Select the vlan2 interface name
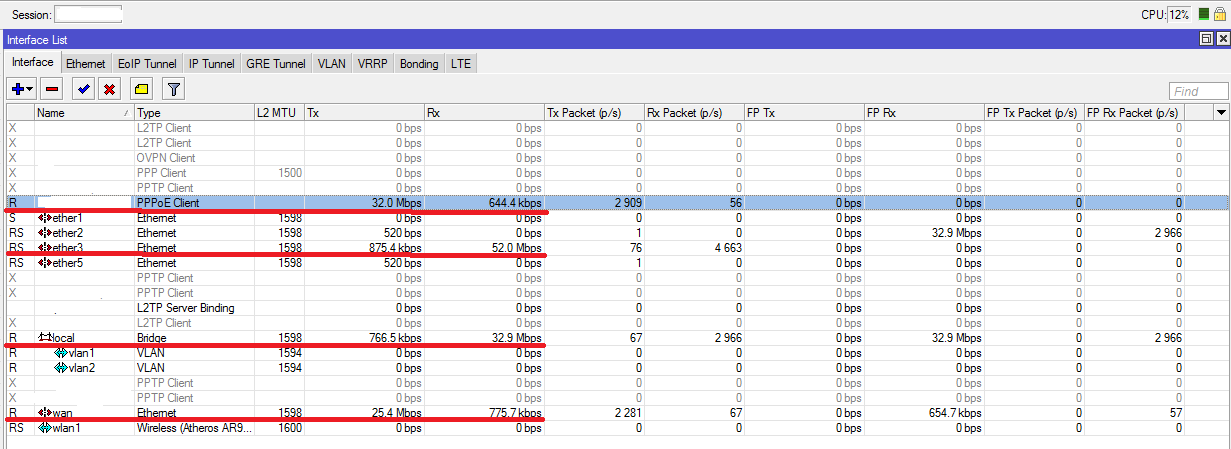Viewport: 1231px width, 449px height. 82,368
